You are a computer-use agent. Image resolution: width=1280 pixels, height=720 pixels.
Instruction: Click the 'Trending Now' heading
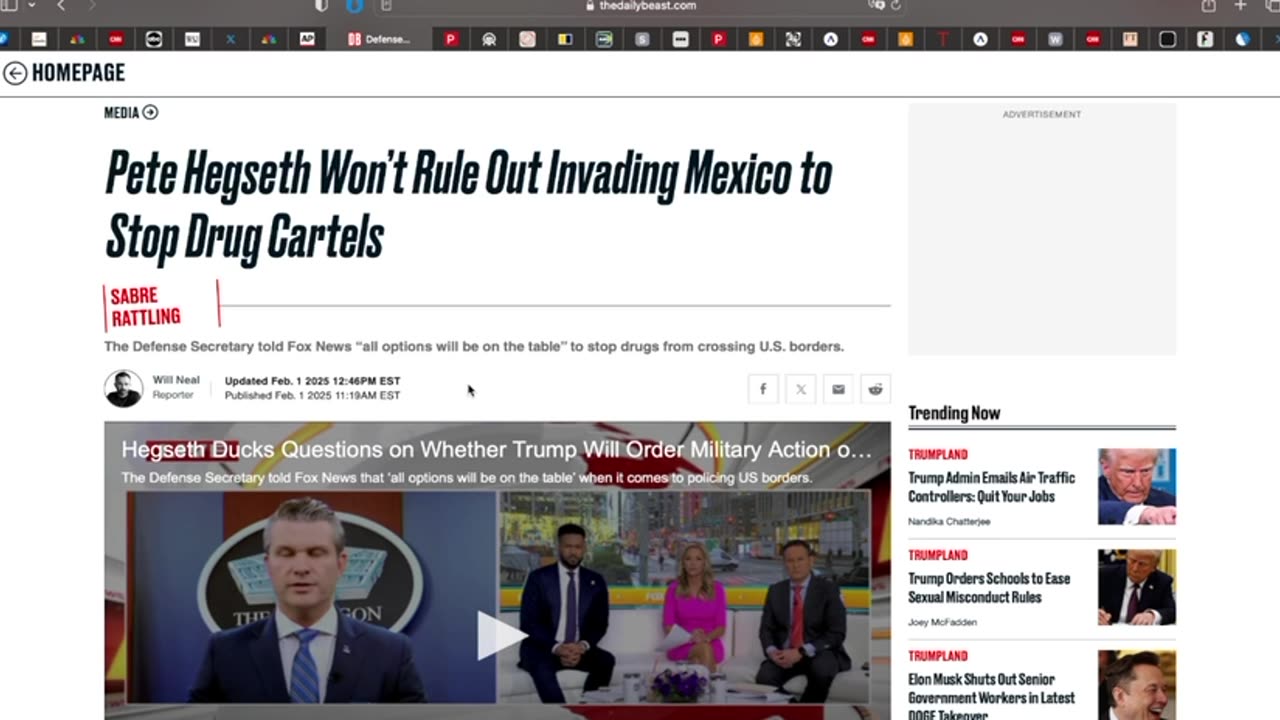[x=954, y=413]
